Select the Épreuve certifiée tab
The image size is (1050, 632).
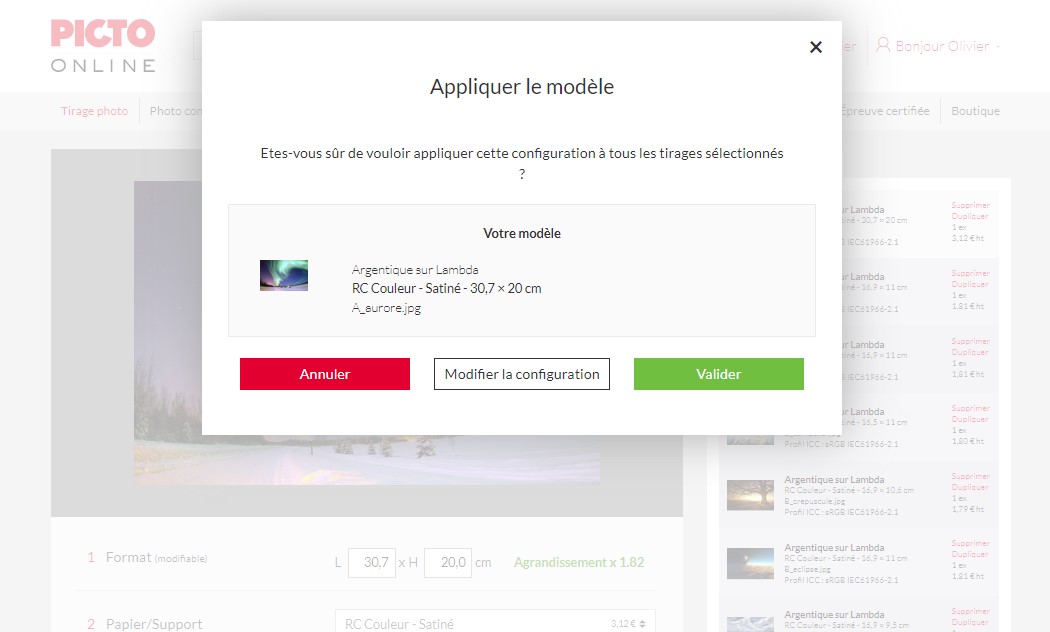[886, 110]
